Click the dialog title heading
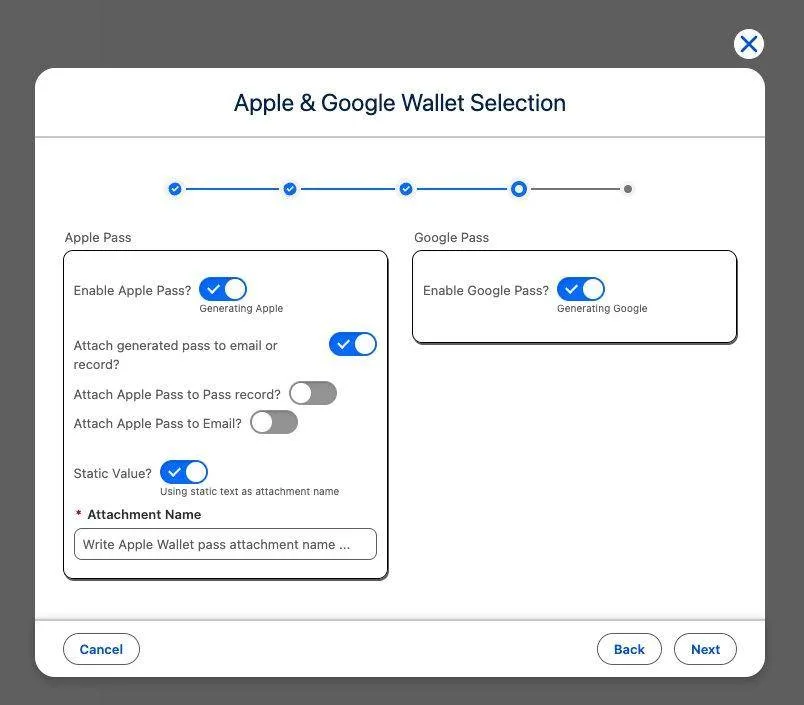Screen dimensions: 804x705 (400, 103)
